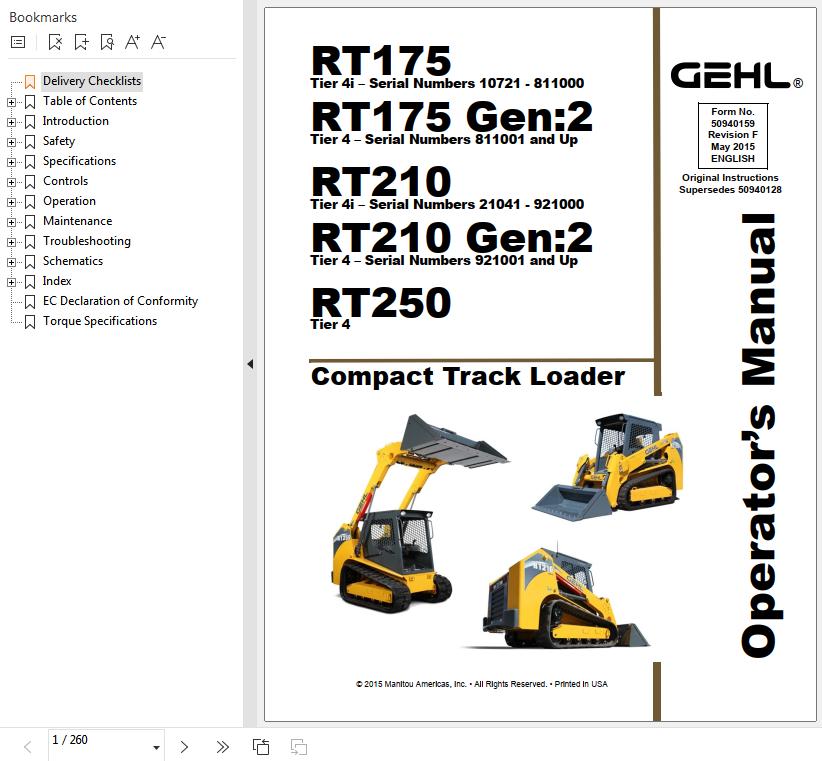Expand the Troubleshooting bookmark

(11, 242)
